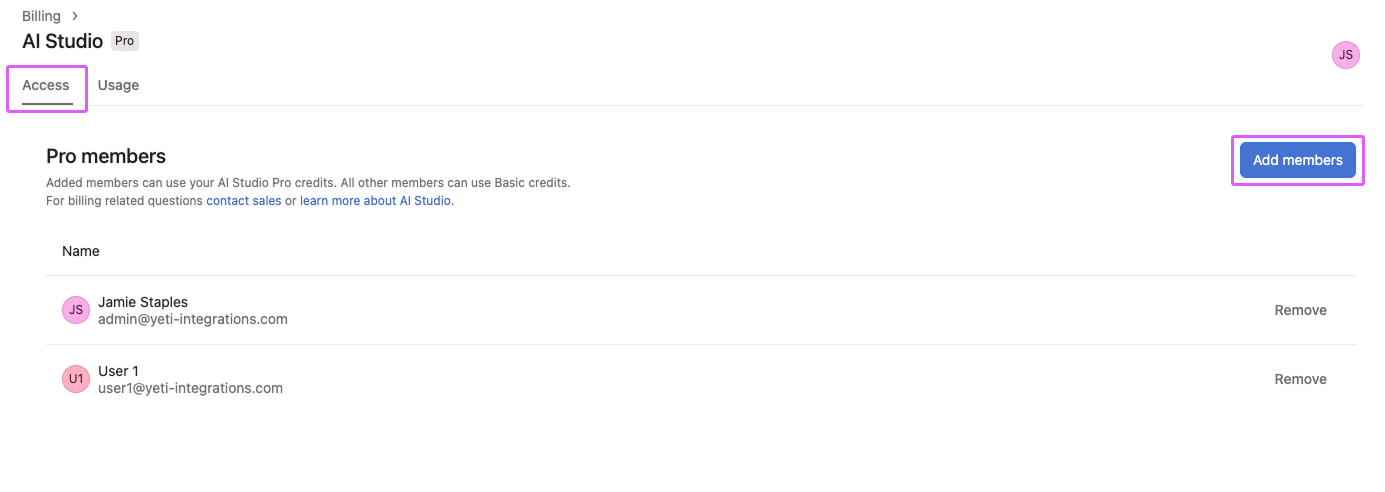The width and height of the screenshot is (1385, 492).
Task: Open the contact sales link
Action: (x=244, y=201)
